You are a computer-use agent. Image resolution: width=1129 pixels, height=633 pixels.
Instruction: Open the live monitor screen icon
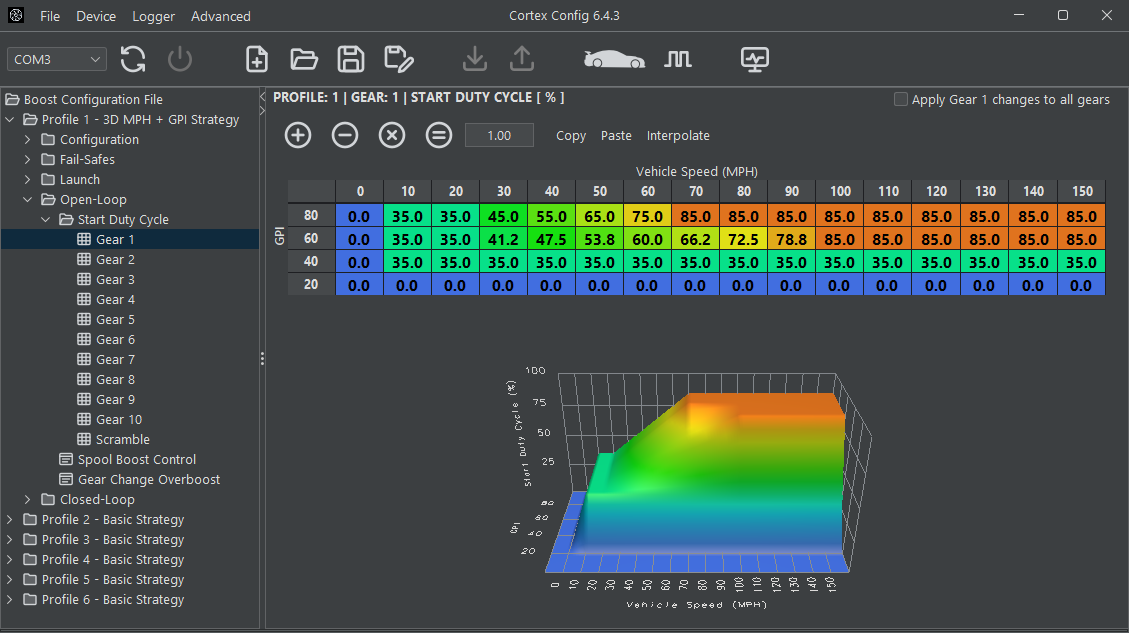click(x=755, y=59)
